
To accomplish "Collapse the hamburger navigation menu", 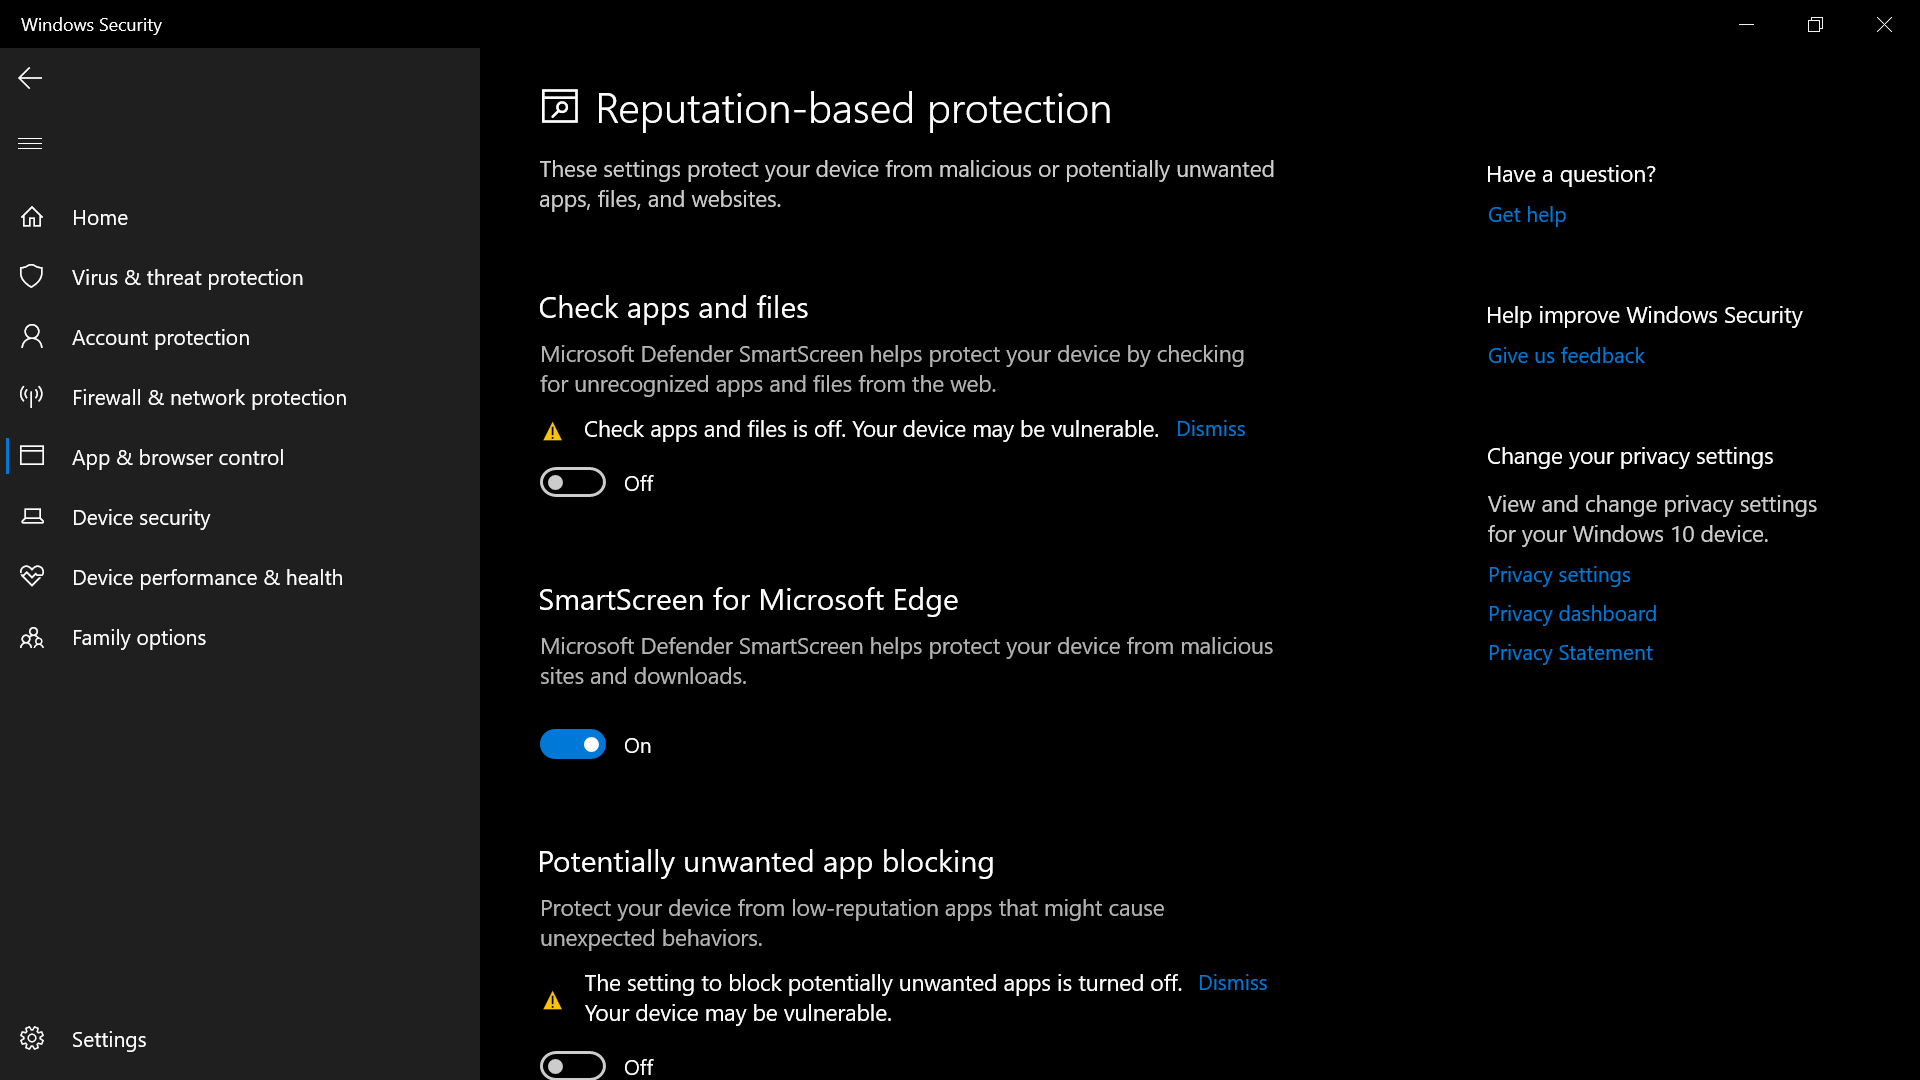I will [x=30, y=143].
